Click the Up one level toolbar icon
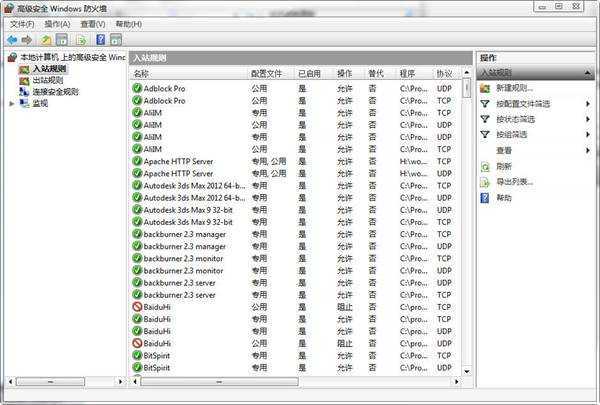Screen dimensions: 600x405 [x=46, y=40]
